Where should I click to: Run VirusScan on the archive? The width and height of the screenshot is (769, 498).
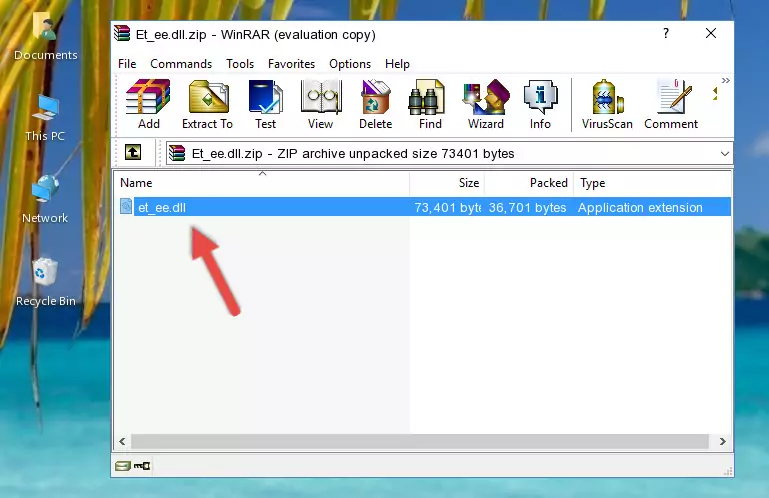point(607,105)
